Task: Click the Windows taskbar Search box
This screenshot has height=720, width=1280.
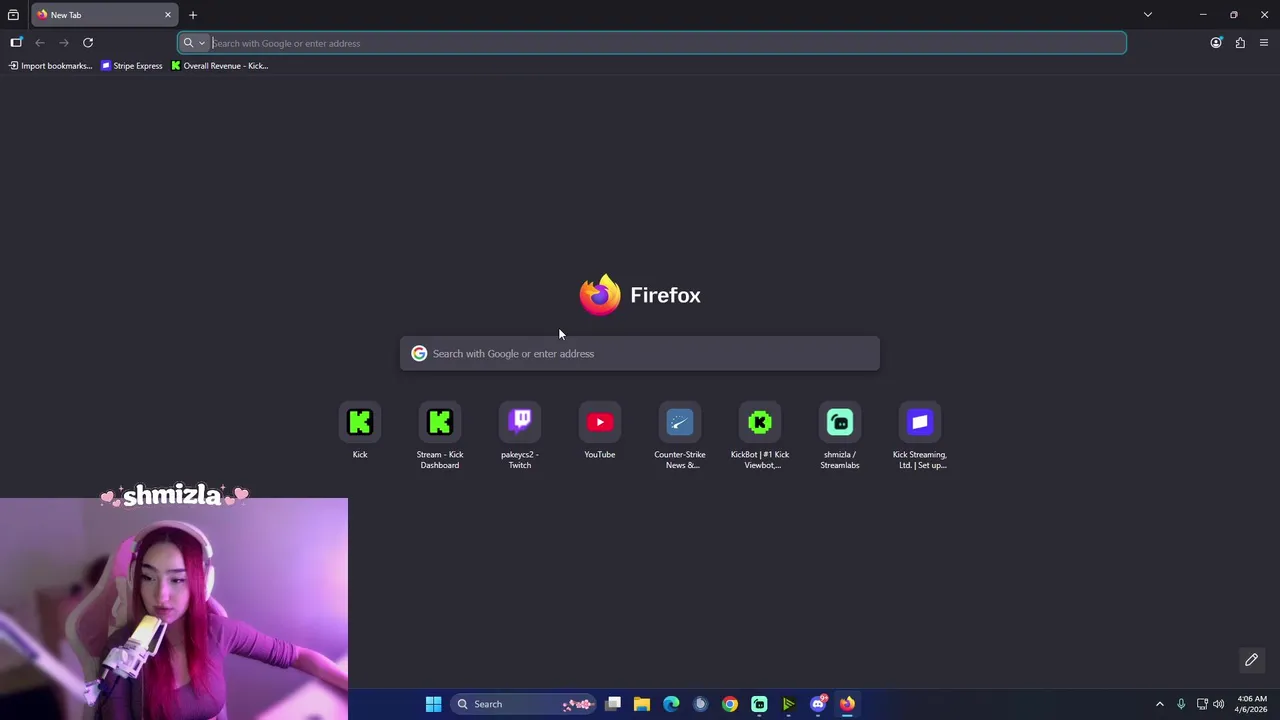Action: pos(523,704)
